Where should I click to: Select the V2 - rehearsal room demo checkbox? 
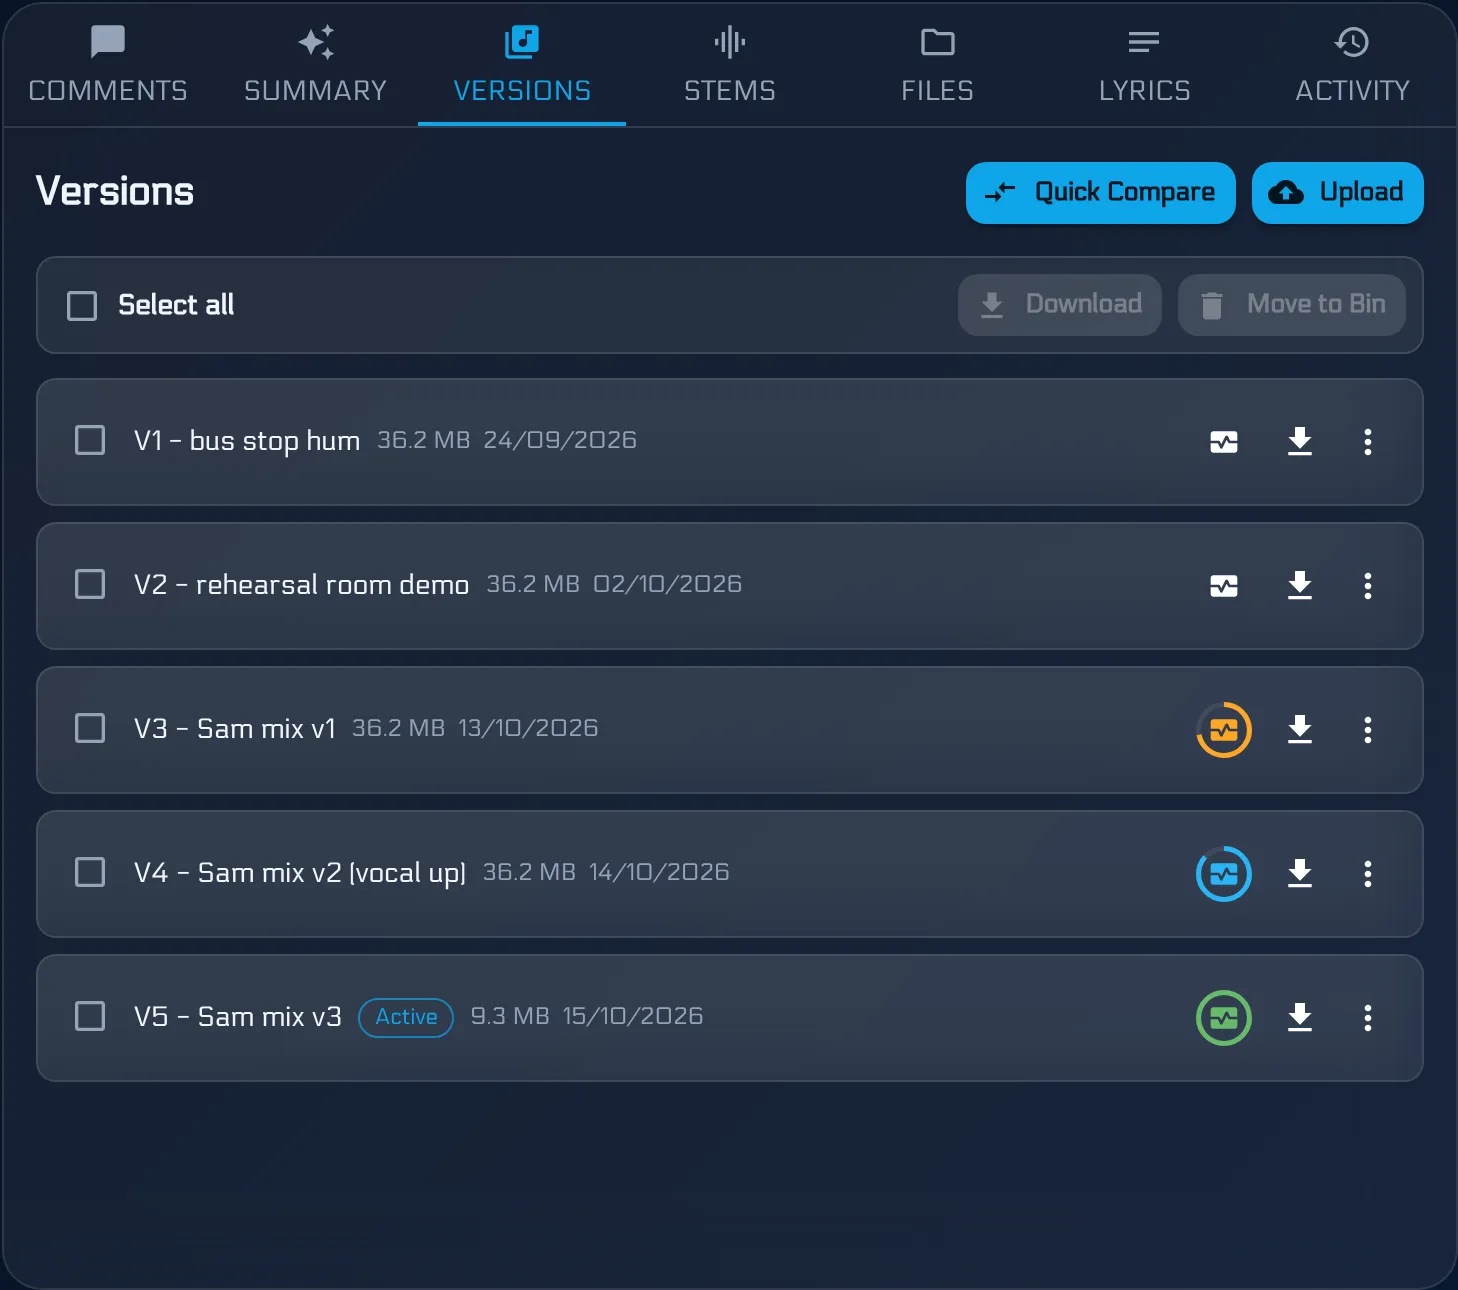[x=90, y=584]
